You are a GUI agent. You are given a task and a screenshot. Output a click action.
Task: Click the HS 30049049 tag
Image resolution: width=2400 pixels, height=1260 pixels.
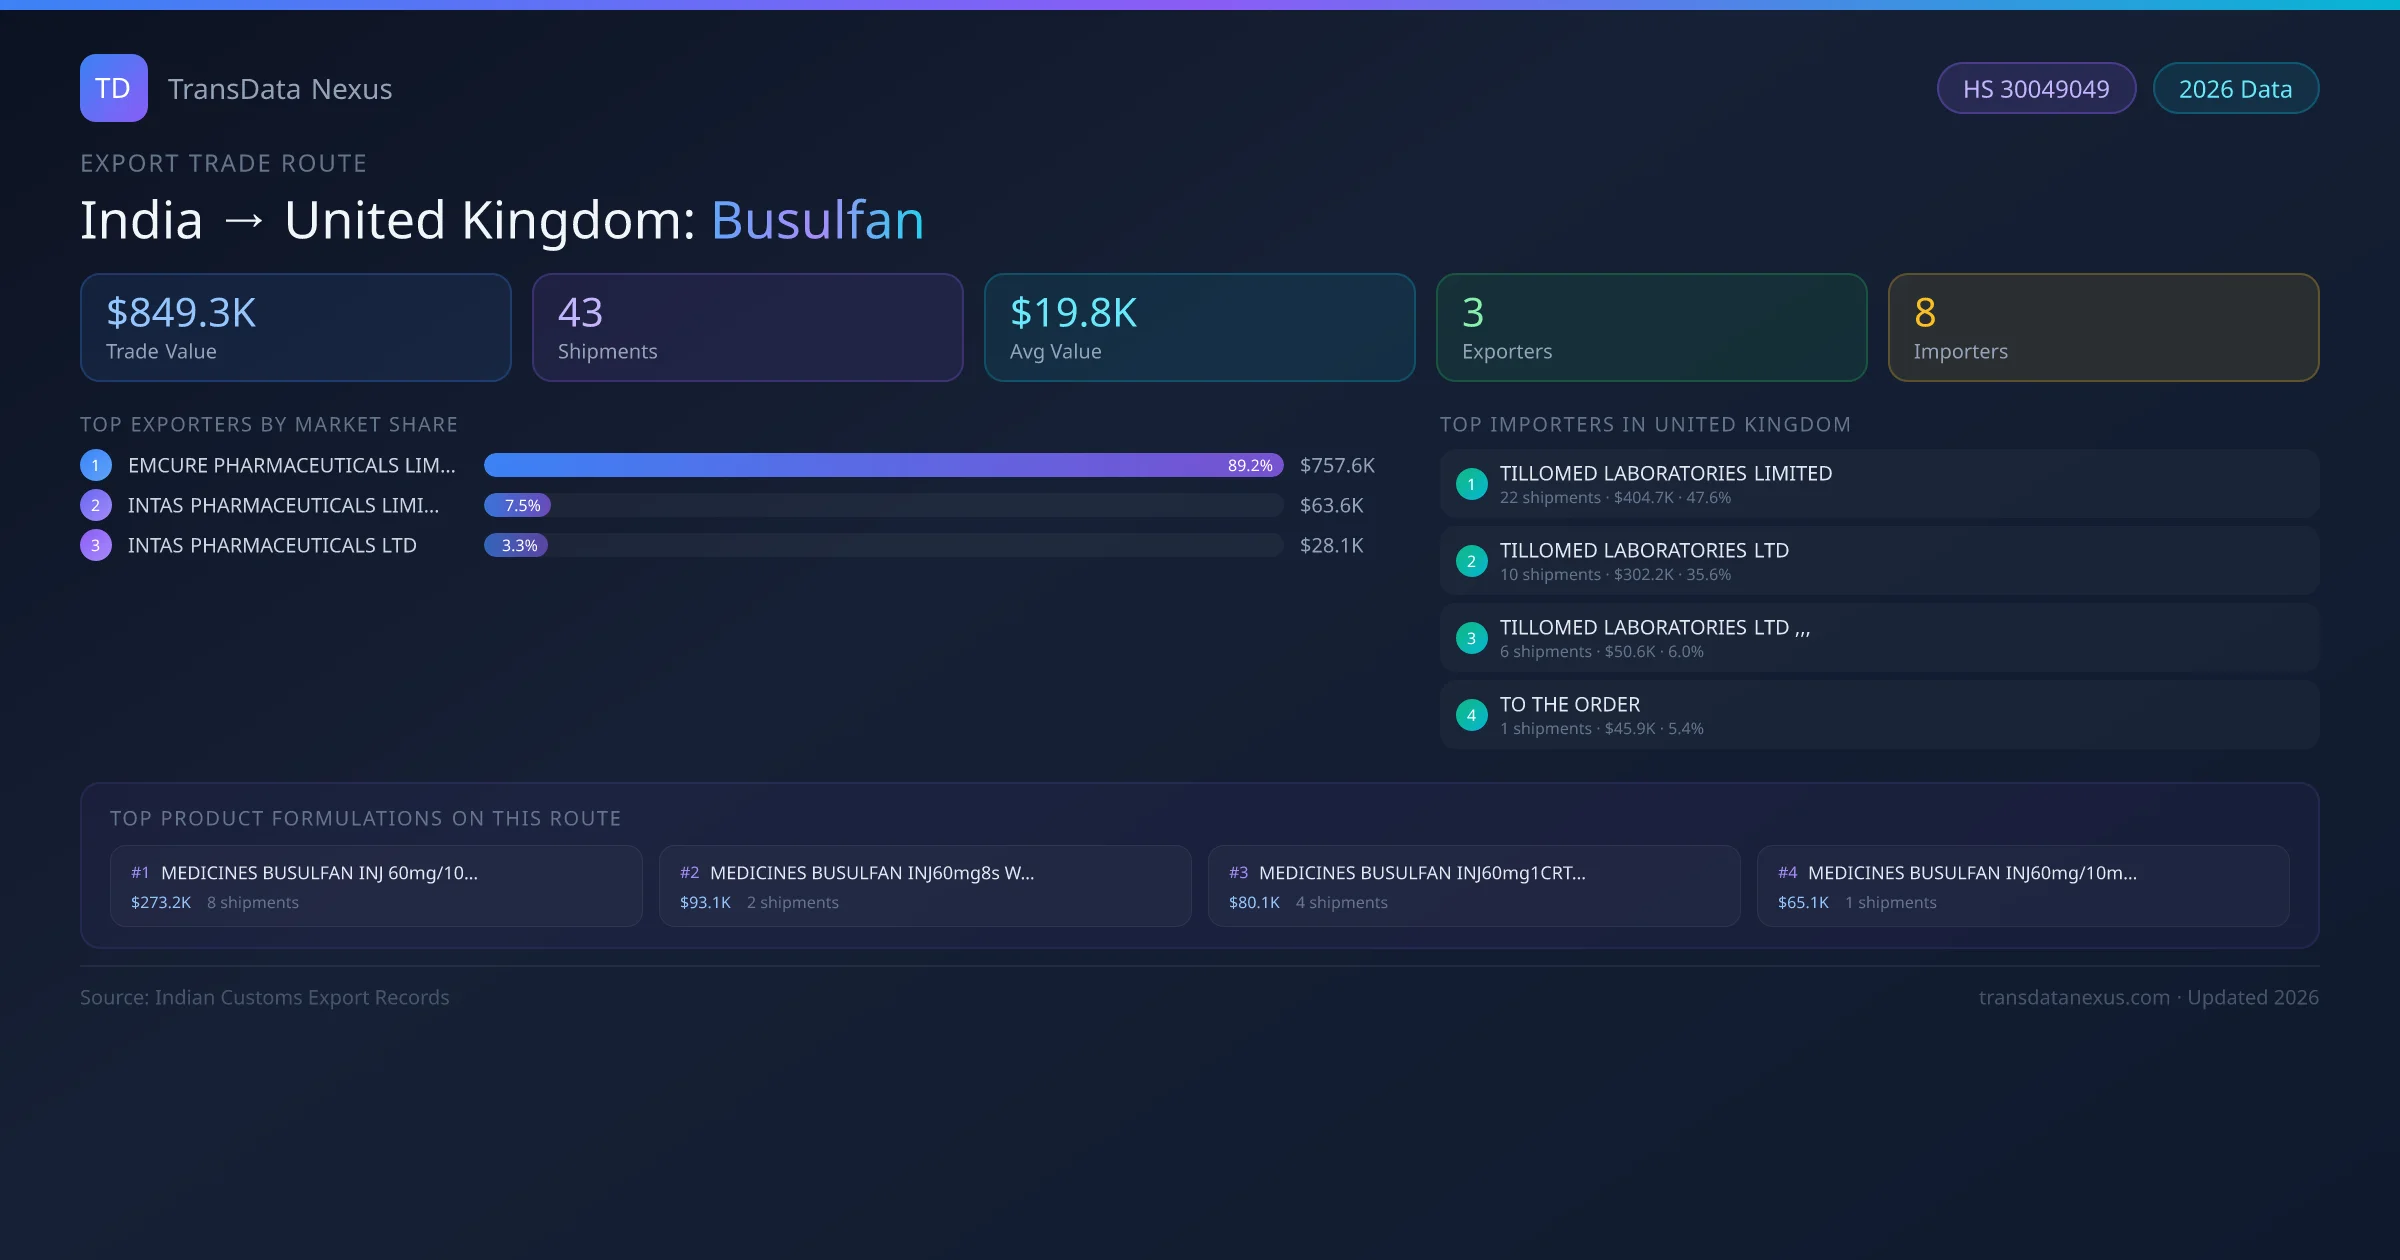tap(2036, 89)
